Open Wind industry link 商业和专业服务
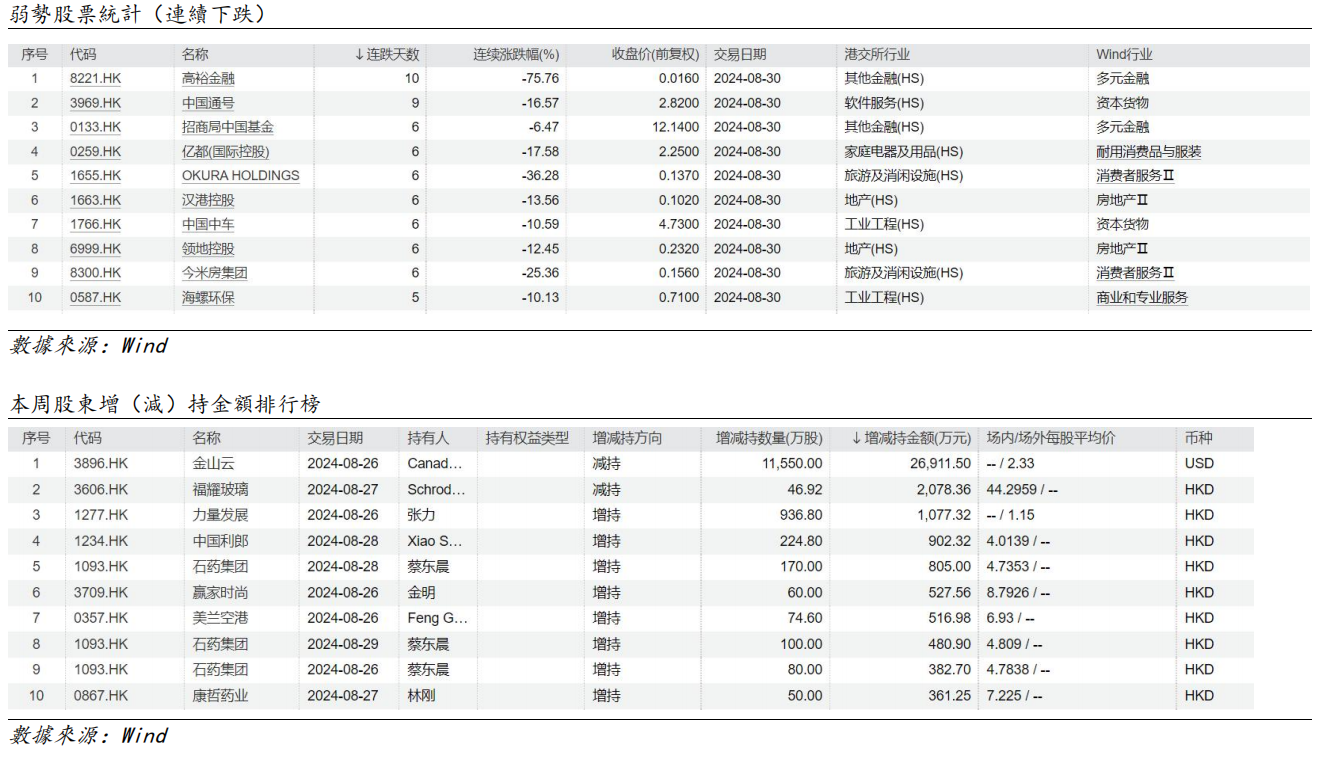1324x757 pixels. coord(1142,298)
